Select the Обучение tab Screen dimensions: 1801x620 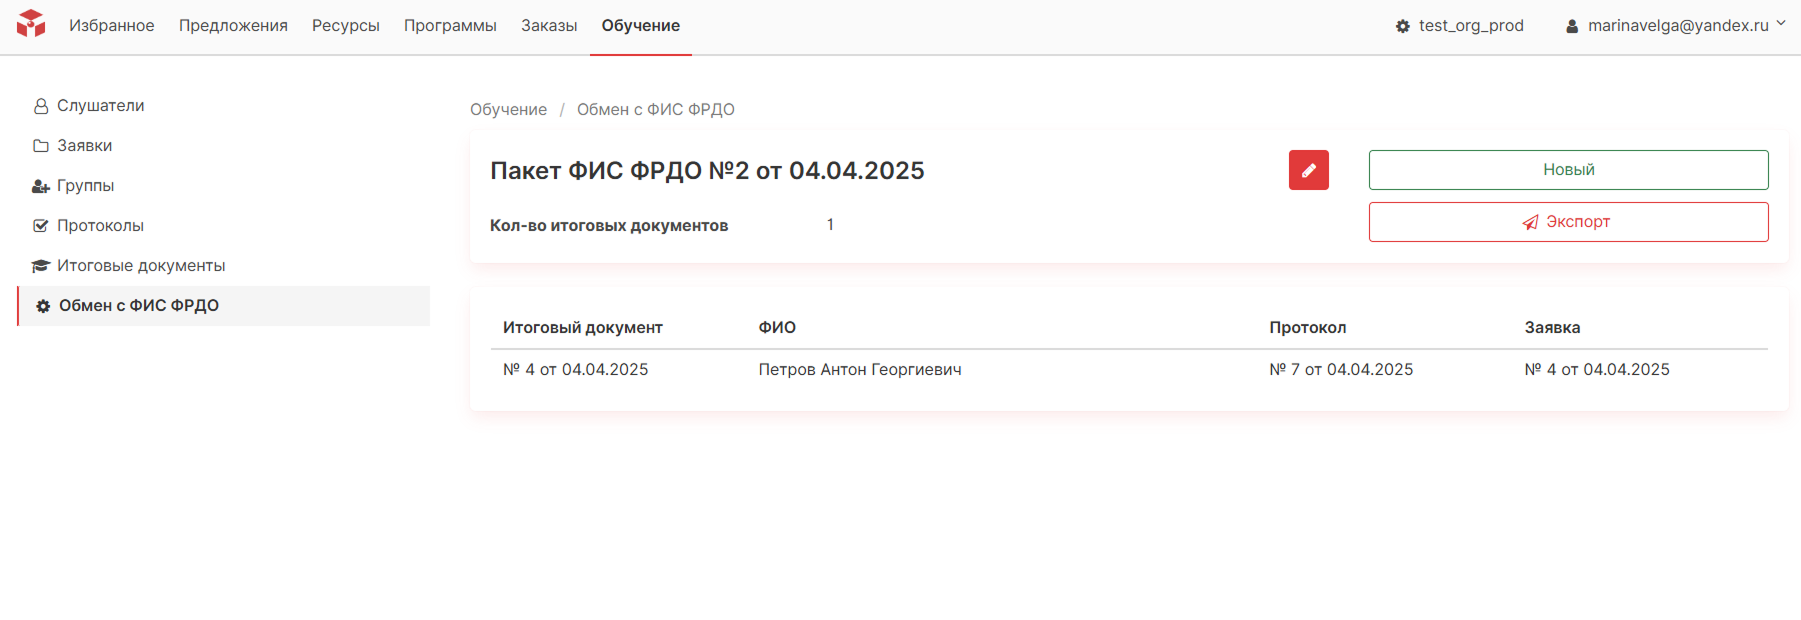point(641,26)
